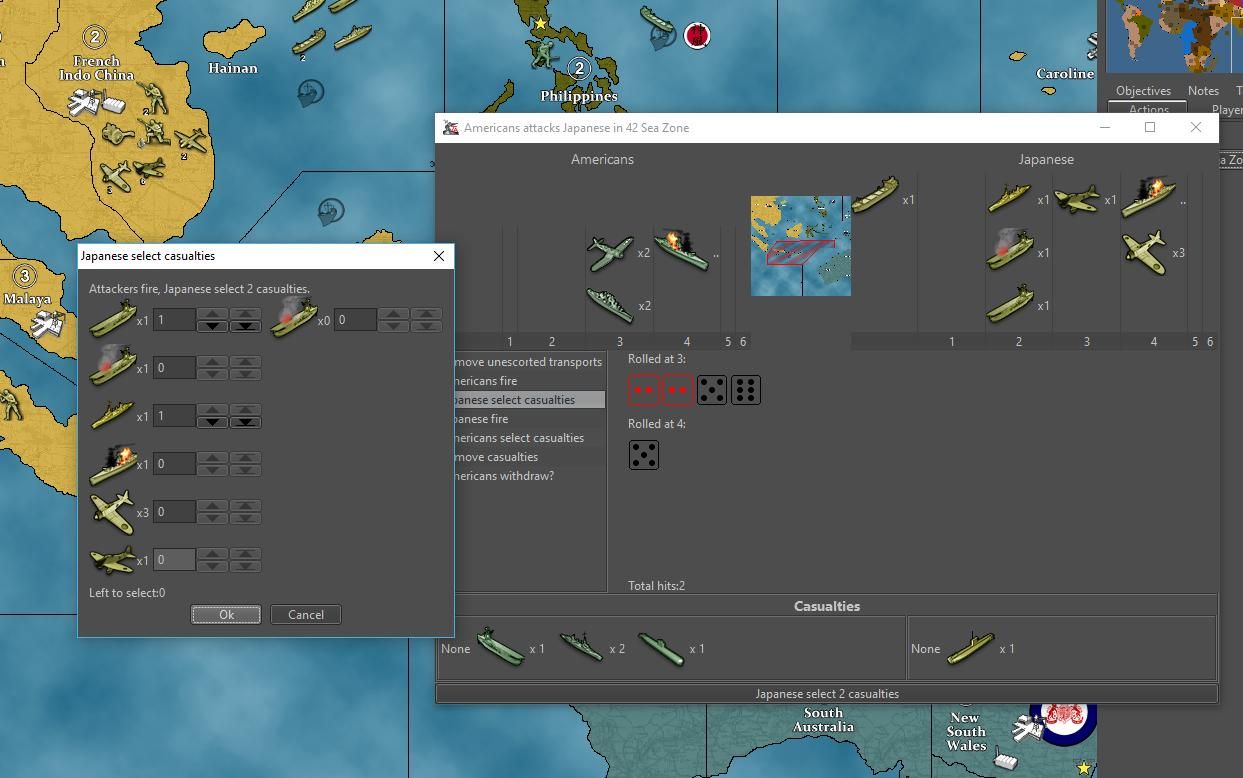The height and width of the screenshot is (778, 1243).
Task: Confirm casualties with the Ok button
Action: (x=226, y=615)
